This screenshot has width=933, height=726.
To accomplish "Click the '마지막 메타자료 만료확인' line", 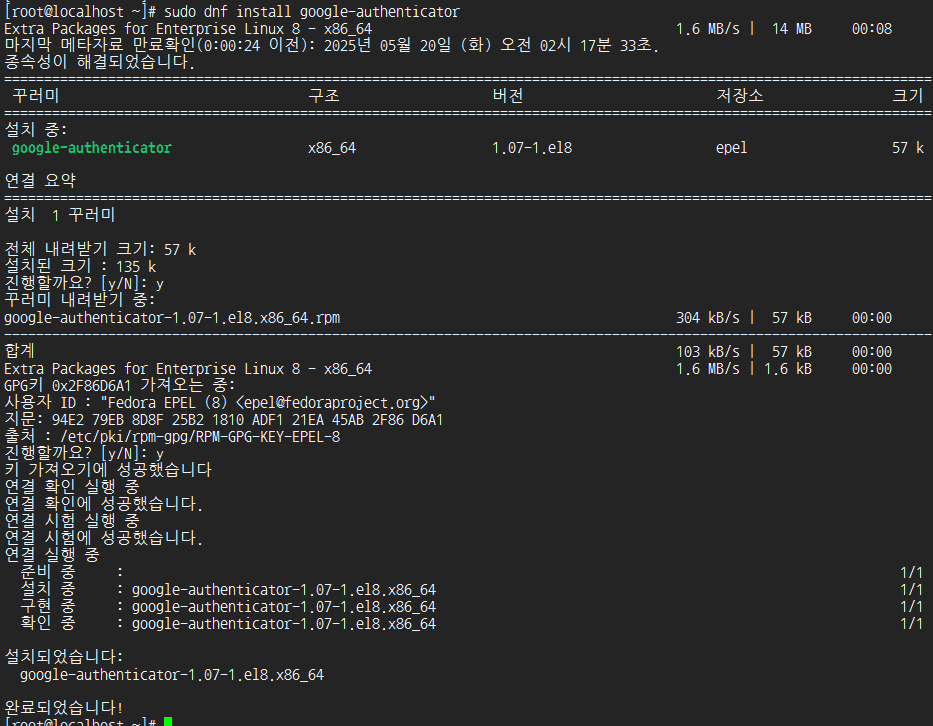I will (331, 45).
